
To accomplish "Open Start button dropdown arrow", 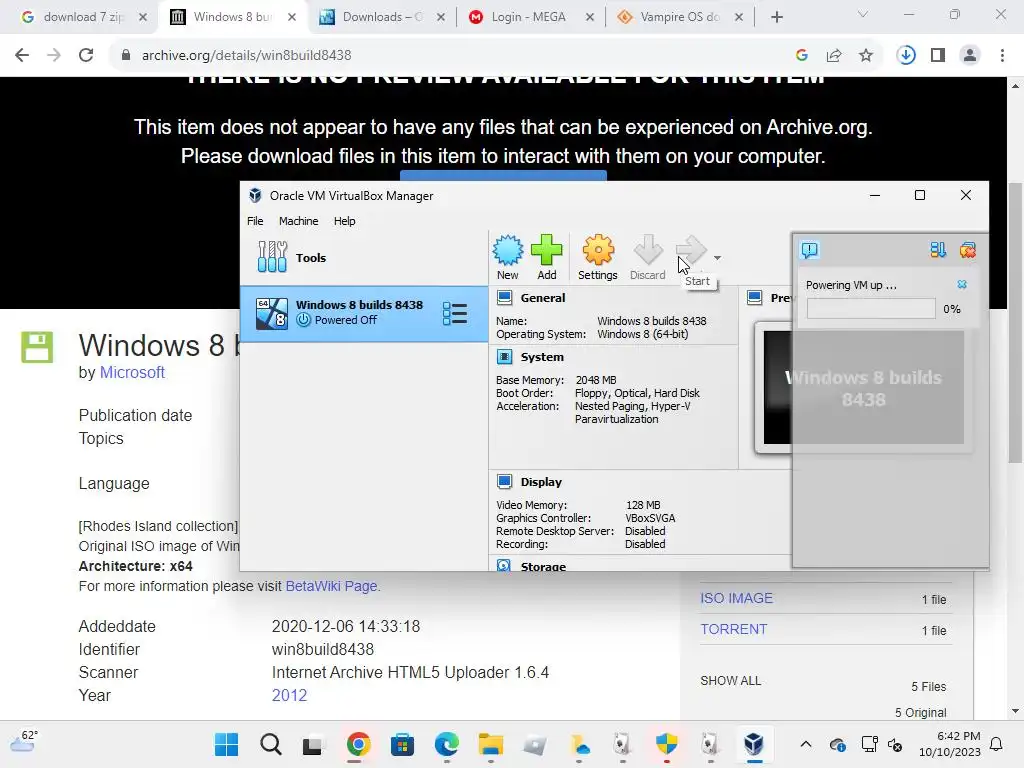I will point(717,258).
